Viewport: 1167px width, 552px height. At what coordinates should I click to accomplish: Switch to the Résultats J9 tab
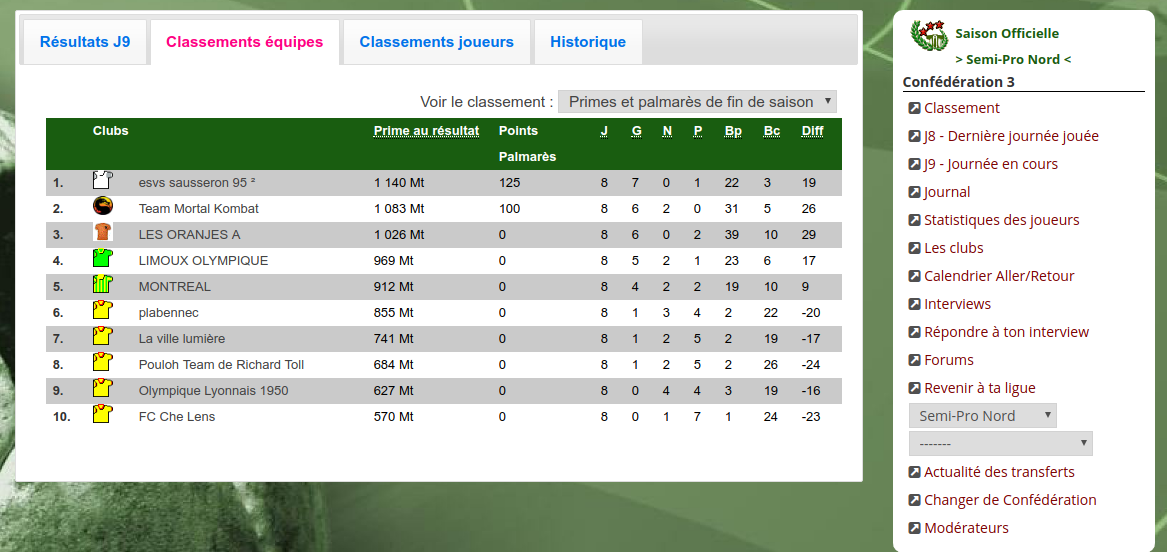pyautogui.click(x=85, y=42)
